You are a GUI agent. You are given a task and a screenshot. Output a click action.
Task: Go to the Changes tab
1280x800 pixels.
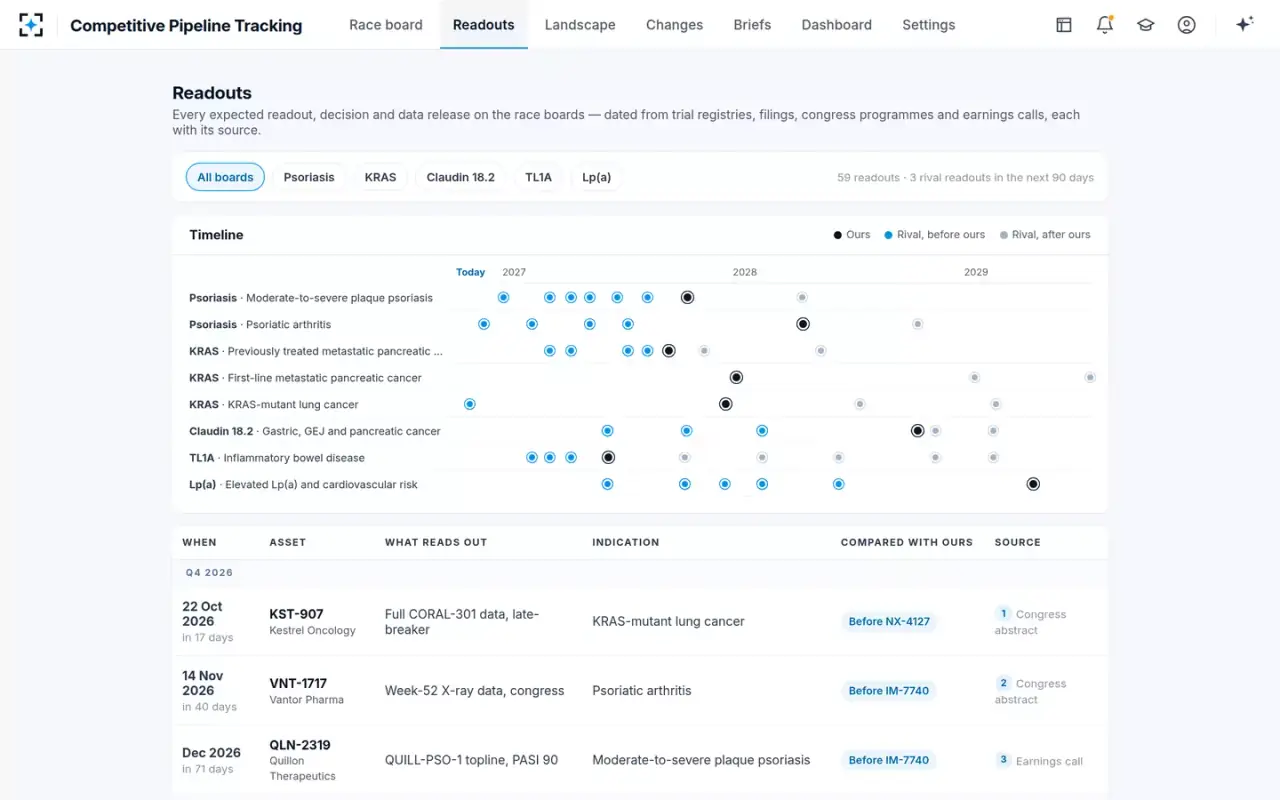[x=674, y=25]
